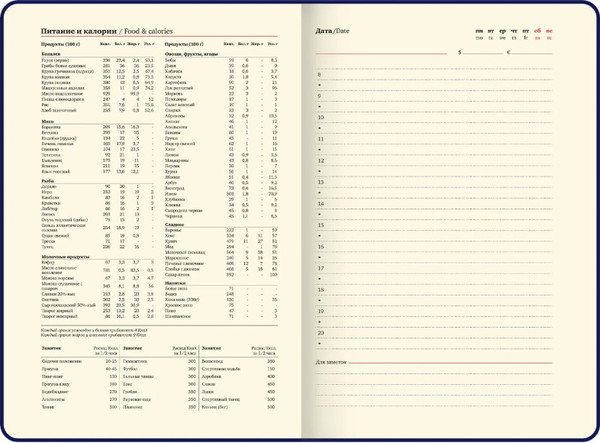Select the 'Напитки' category header
600x443 pixels.
pos(175,282)
